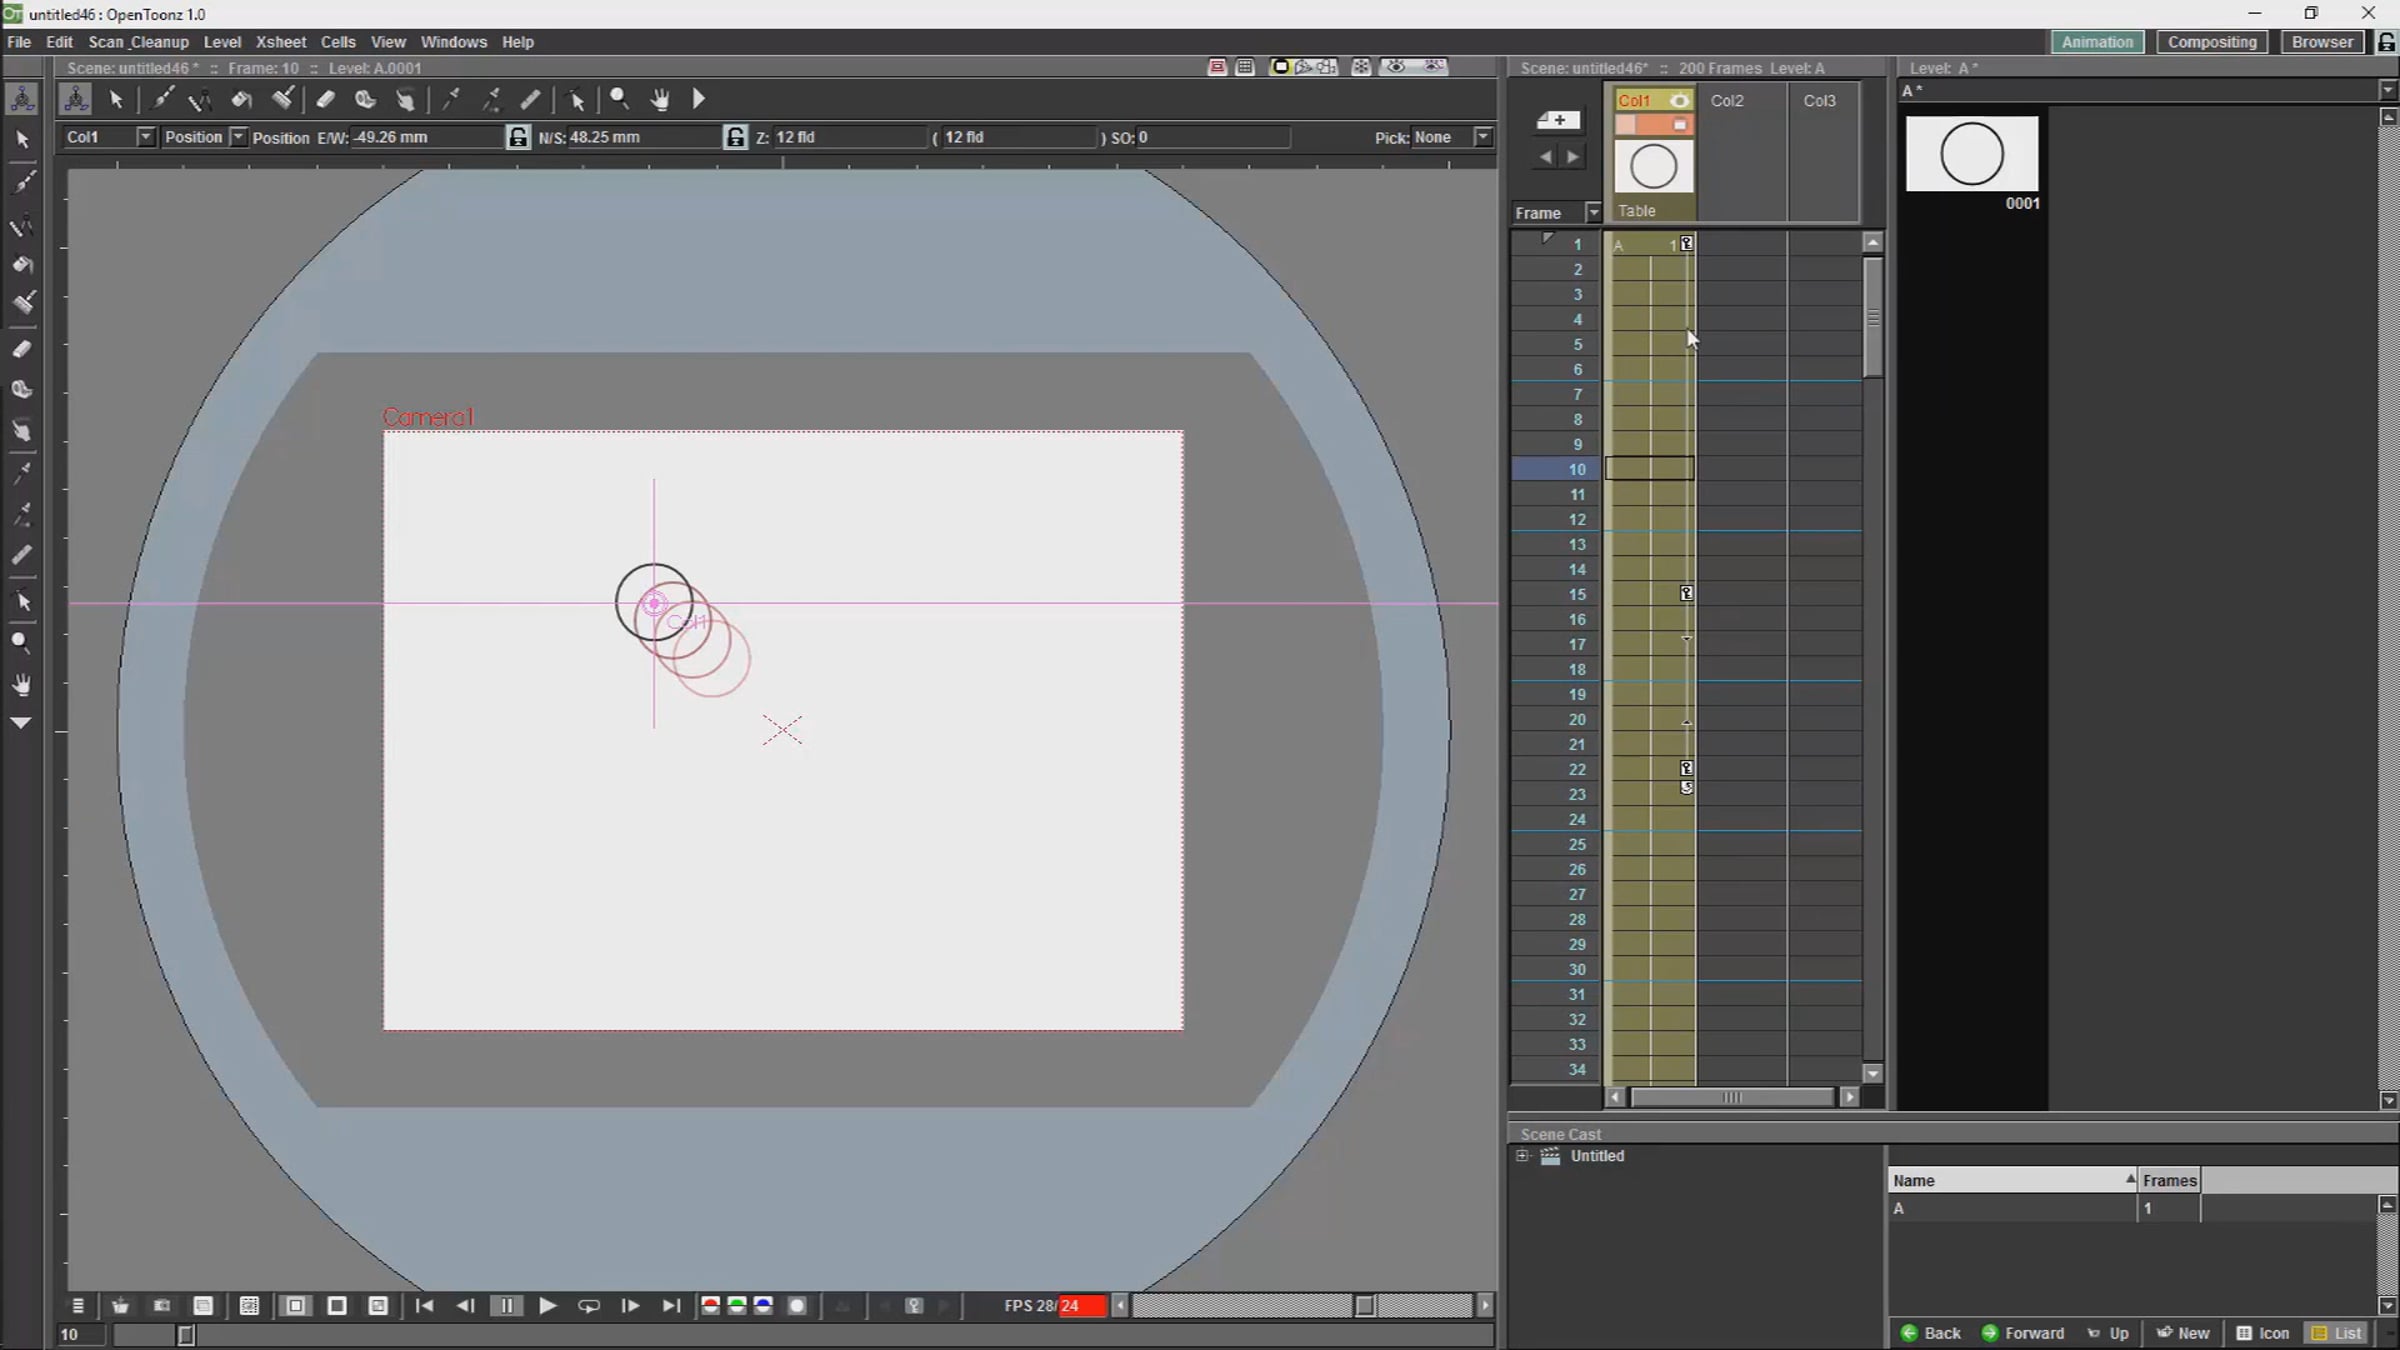Toggle Col1 preview visibility eye
This screenshot has width=2400, height=1350.
point(1679,100)
